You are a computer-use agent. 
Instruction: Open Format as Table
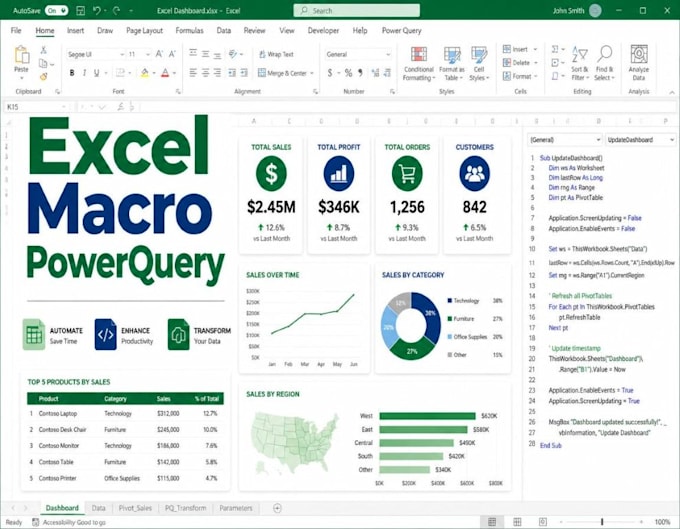point(451,64)
